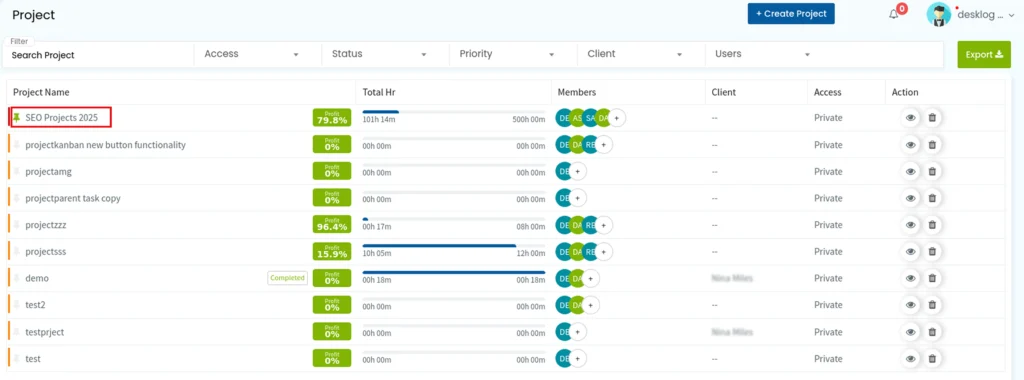
Task: Click the Create Project button
Action: pos(791,14)
